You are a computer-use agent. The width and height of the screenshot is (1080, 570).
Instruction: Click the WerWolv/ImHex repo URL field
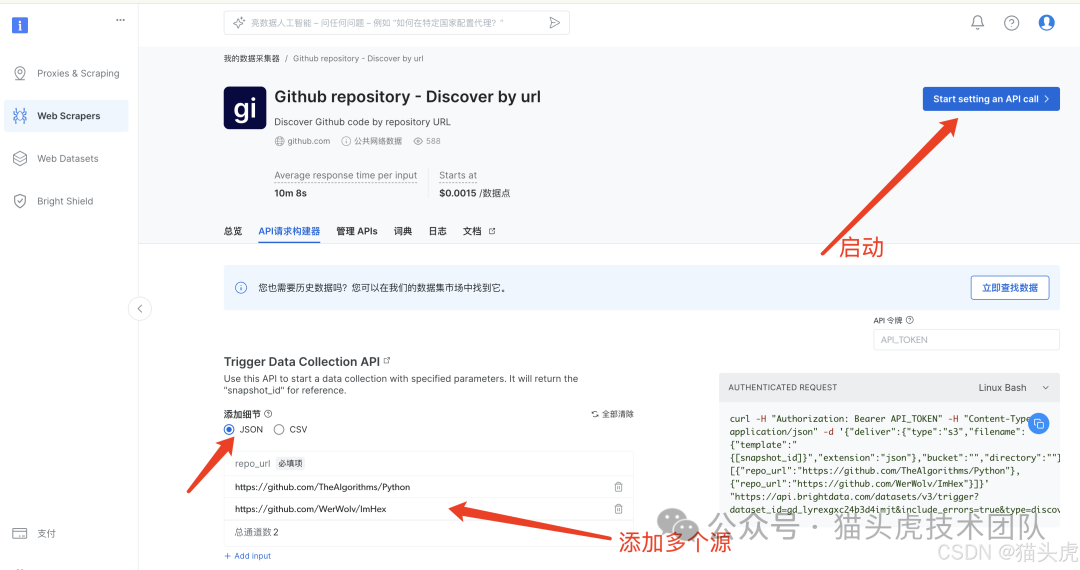(420, 509)
